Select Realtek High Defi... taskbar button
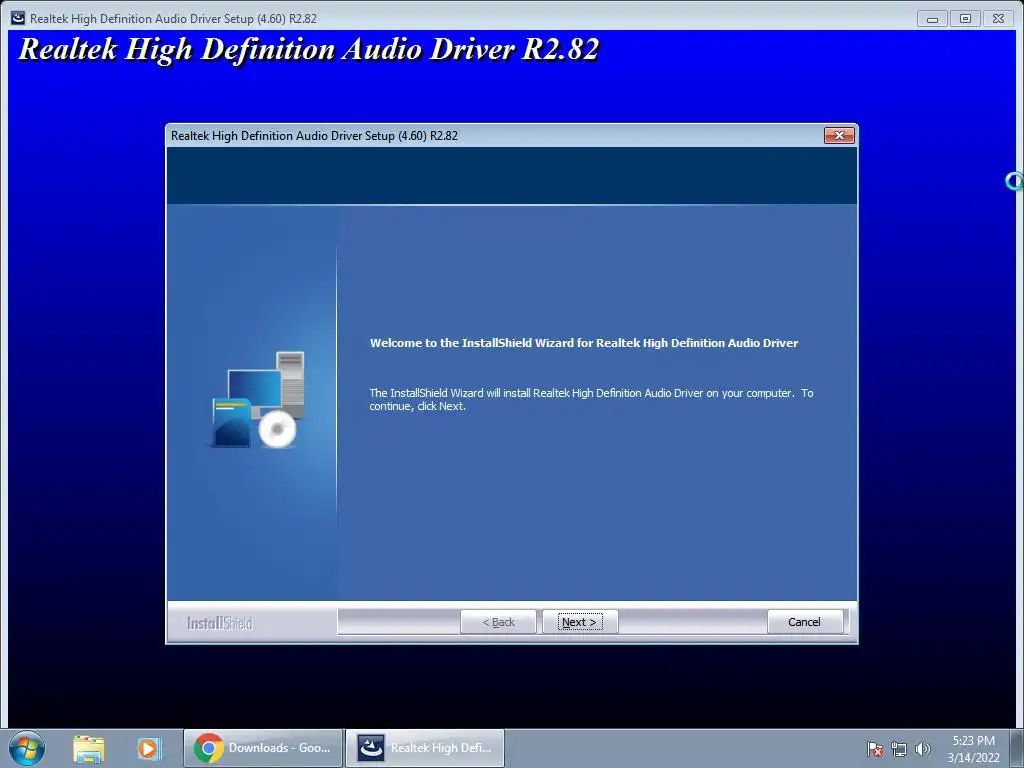Viewport: 1024px width, 768px height. point(425,748)
